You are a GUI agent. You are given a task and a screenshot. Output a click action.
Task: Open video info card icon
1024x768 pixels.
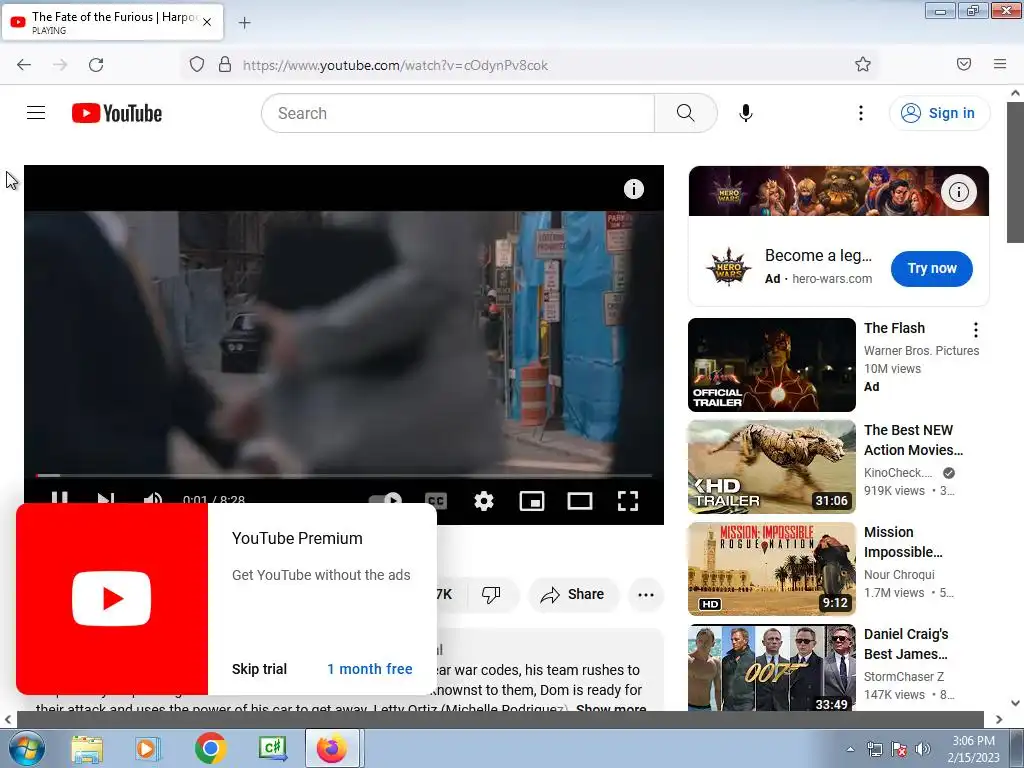click(633, 189)
